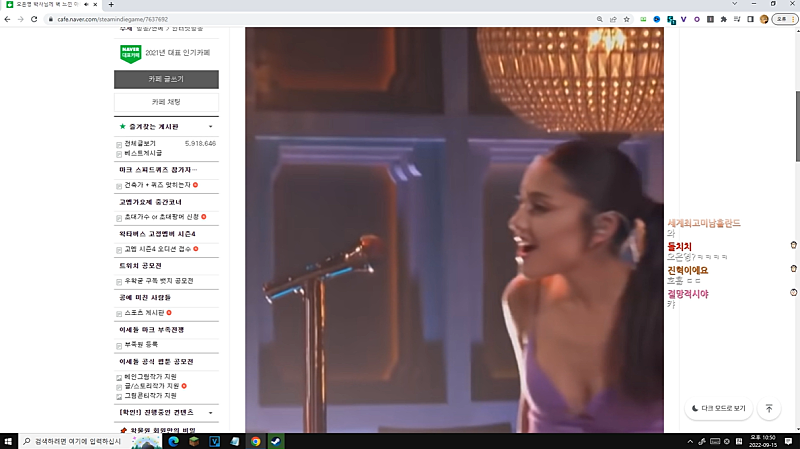
Task: Collapse the 즐겨찾는 게시판 dropdown arrow
Action: click(211, 127)
